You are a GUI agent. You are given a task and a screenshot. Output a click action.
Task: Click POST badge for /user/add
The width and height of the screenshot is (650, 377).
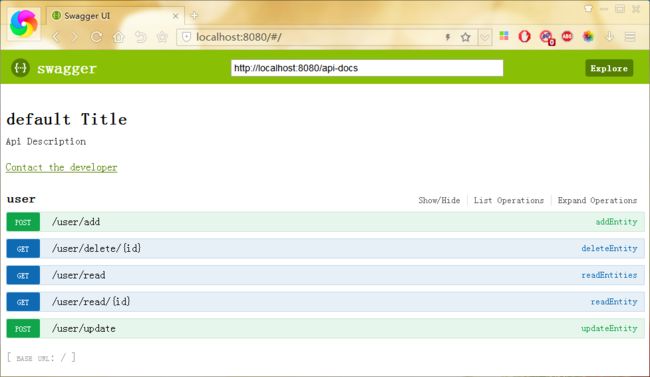coord(23,222)
